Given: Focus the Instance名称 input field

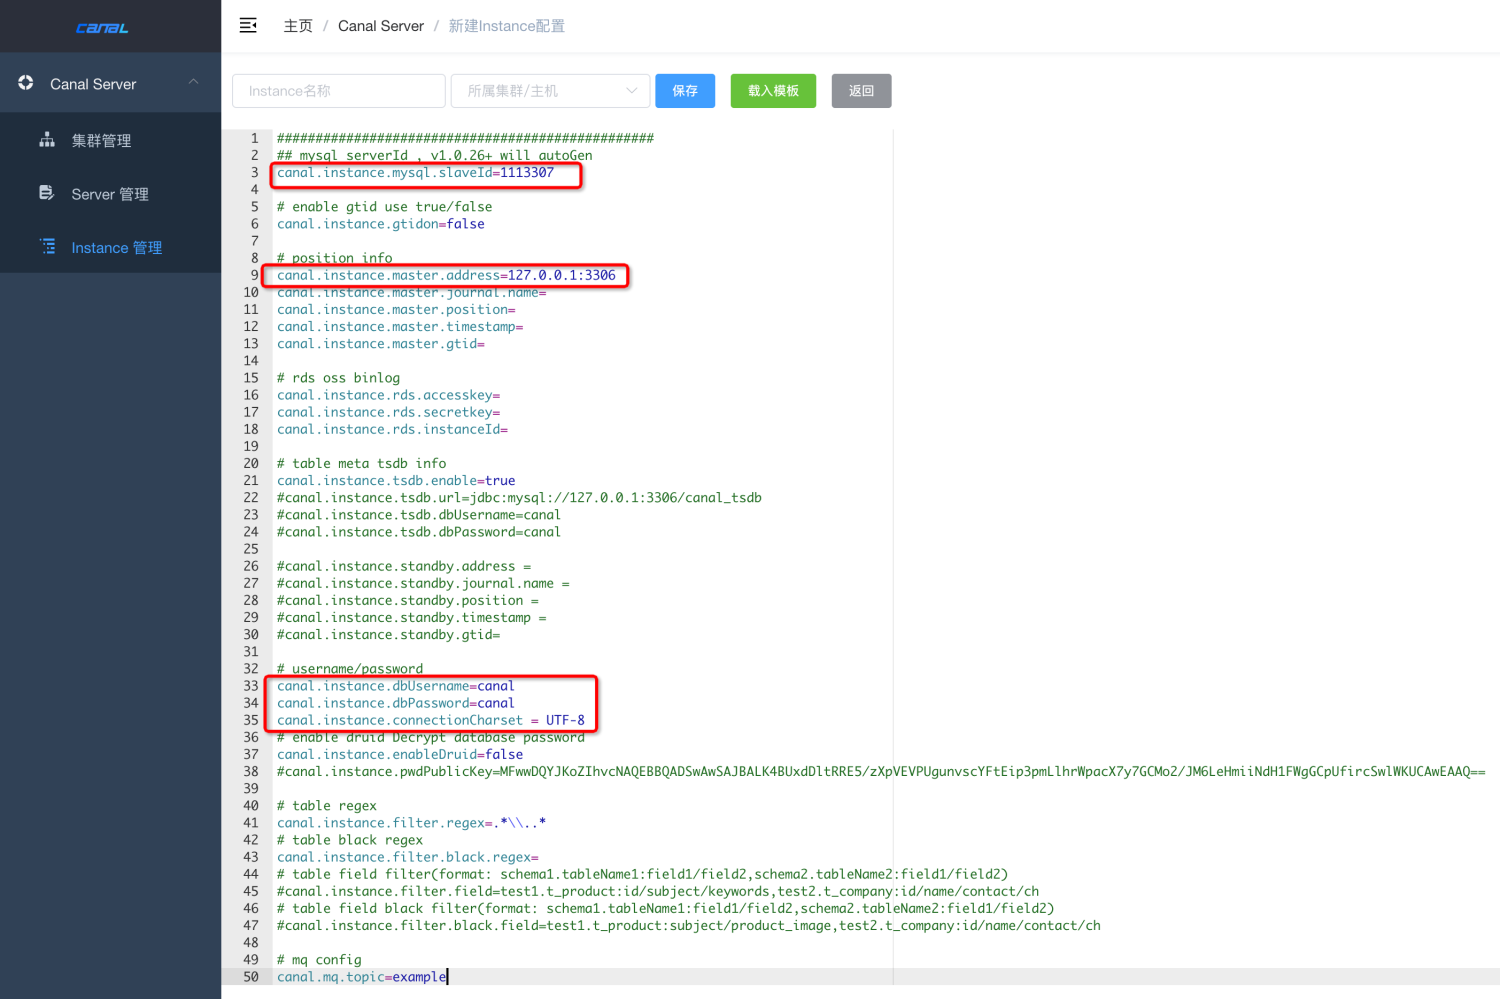Looking at the screenshot, I should coord(339,91).
